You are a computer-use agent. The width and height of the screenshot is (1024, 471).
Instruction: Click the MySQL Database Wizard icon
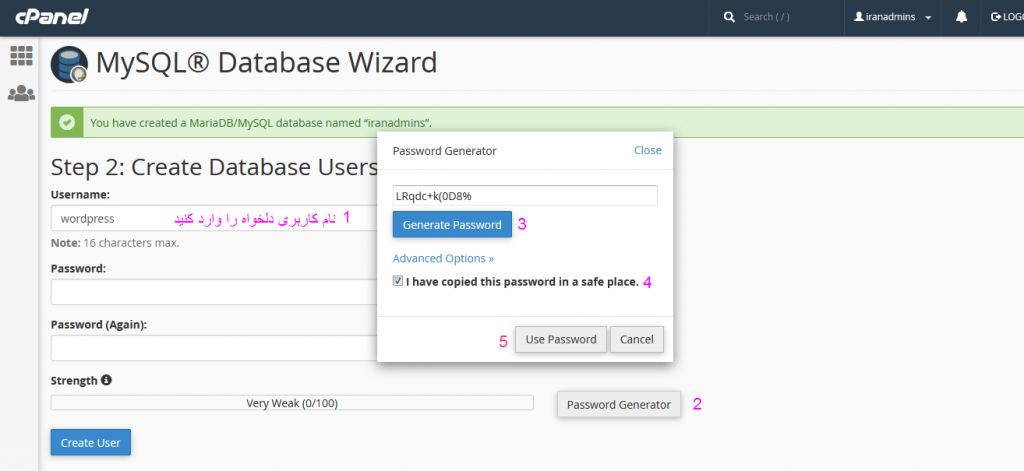69,64
